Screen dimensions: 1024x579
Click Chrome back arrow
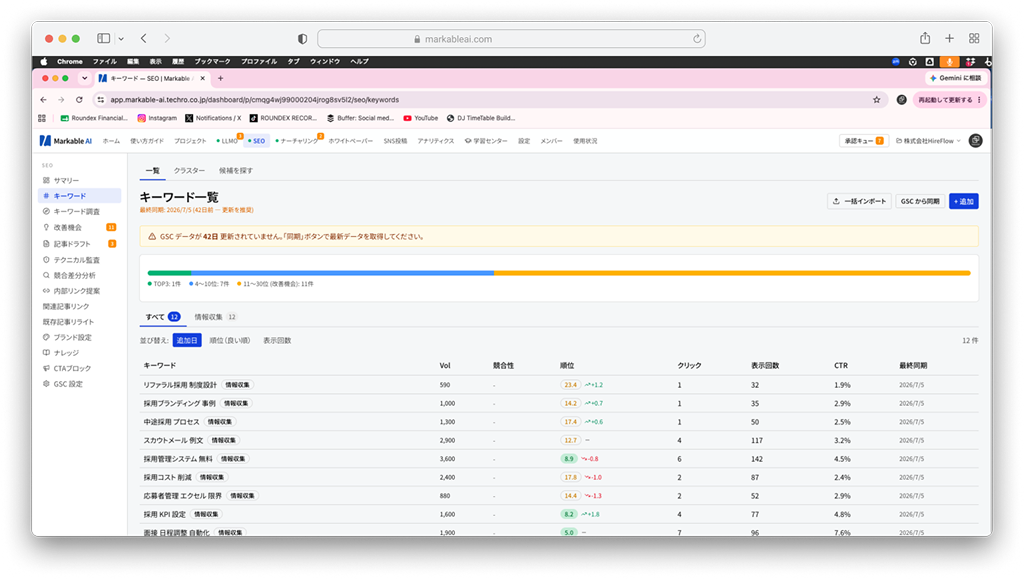[44, 100]
